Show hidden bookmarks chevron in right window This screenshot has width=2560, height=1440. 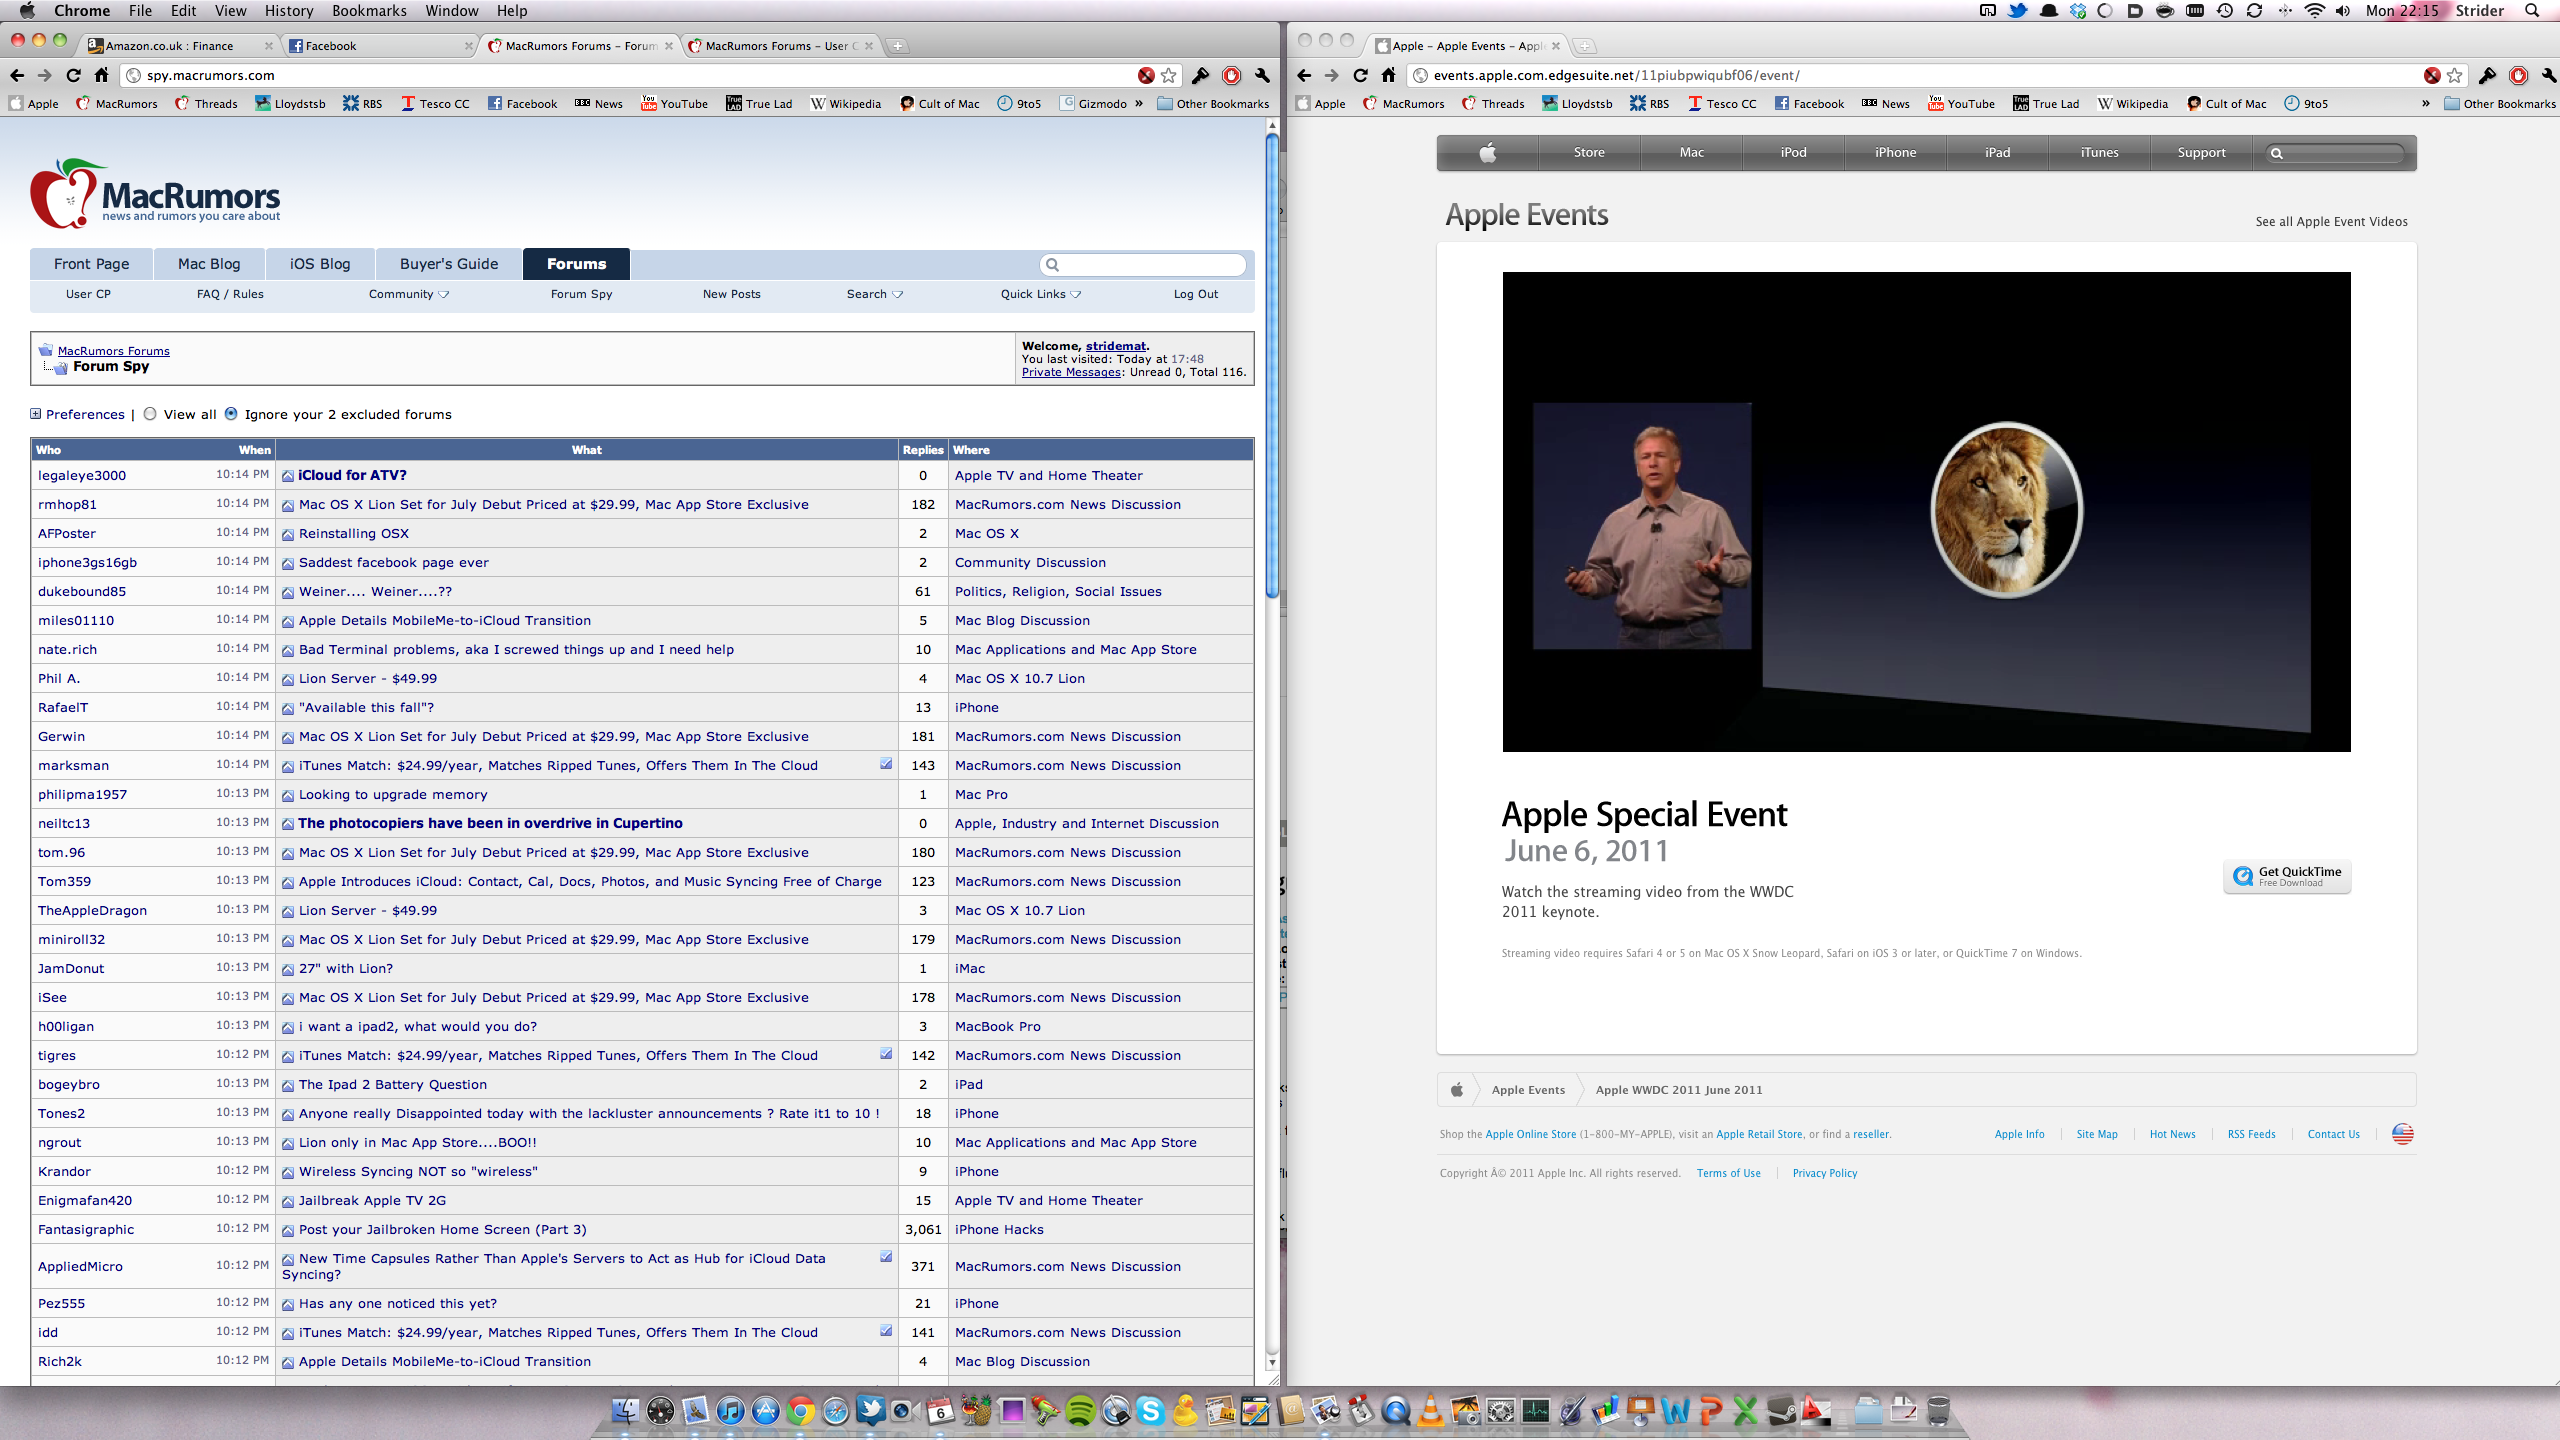pos(2425,104)
